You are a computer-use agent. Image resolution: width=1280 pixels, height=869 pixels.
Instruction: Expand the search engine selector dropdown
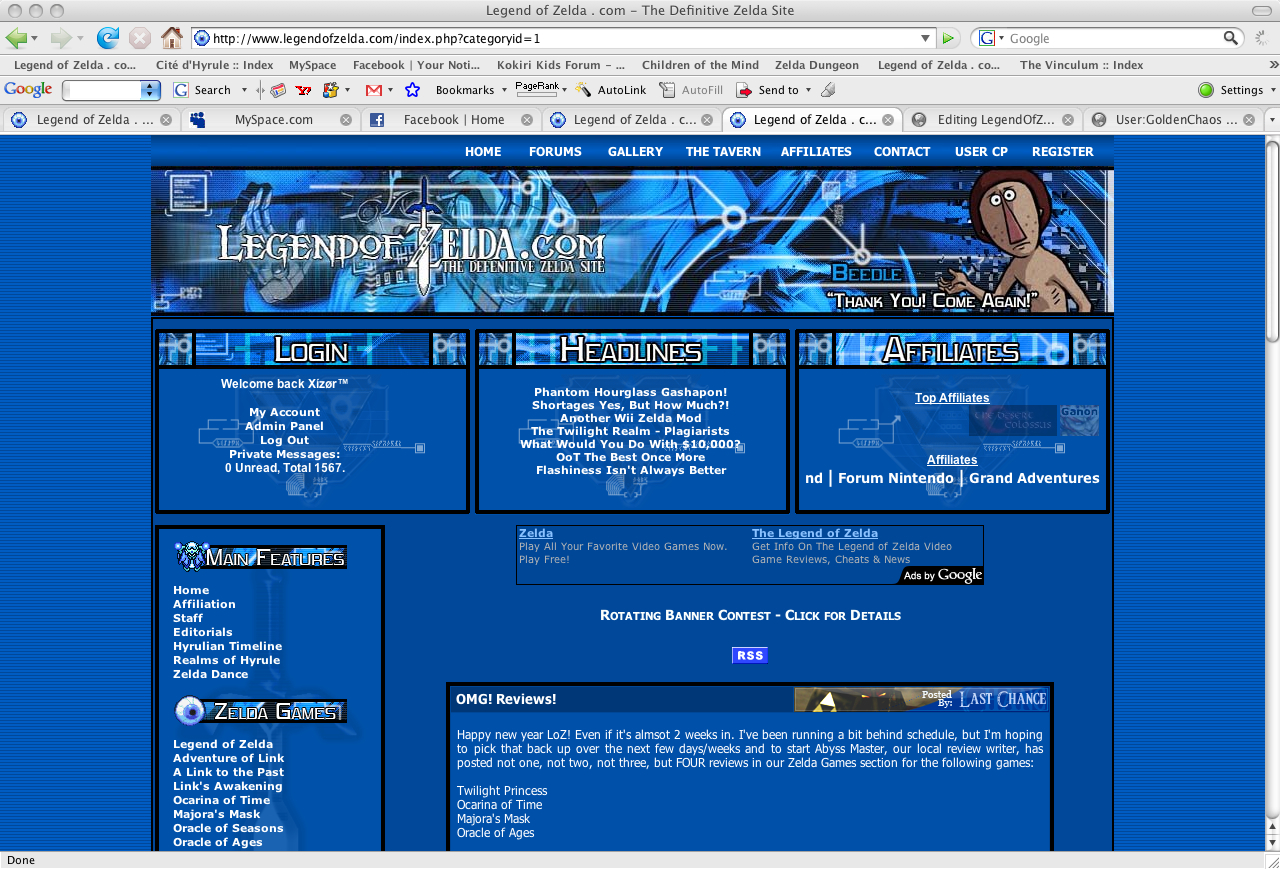[990, 38]
